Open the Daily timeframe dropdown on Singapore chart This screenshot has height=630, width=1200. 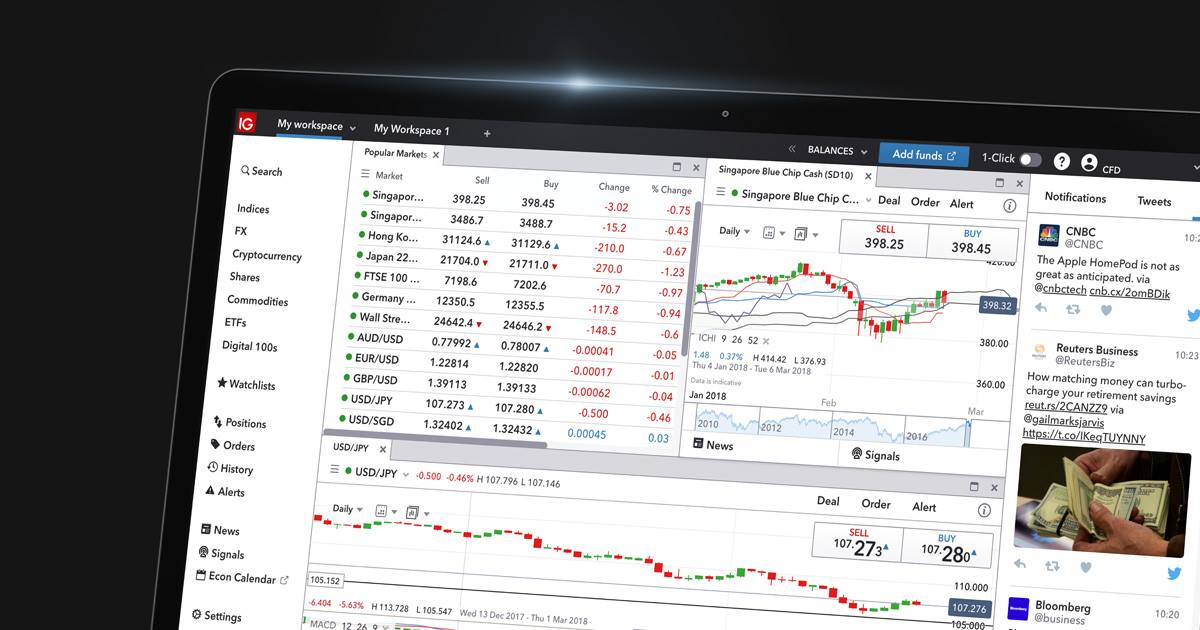coord(735,231)
